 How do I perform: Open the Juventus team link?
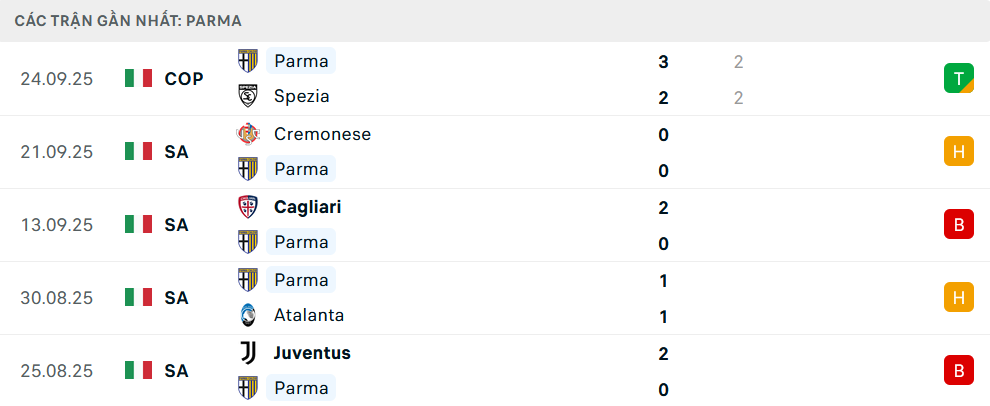[x=312, y=353]
